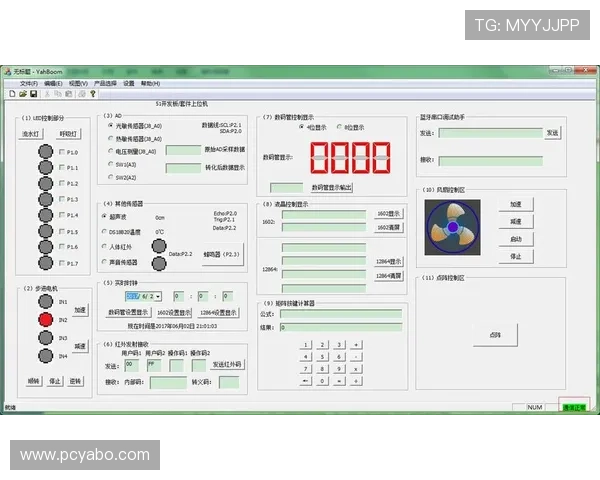Click the Save disk toolbar icon

pos(33,94)
